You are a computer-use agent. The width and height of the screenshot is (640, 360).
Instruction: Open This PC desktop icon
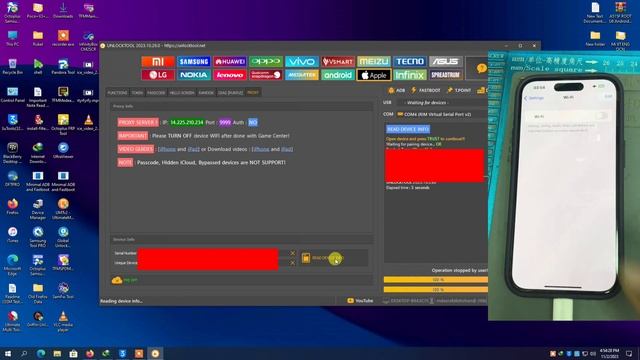click(x=12, y=39)
